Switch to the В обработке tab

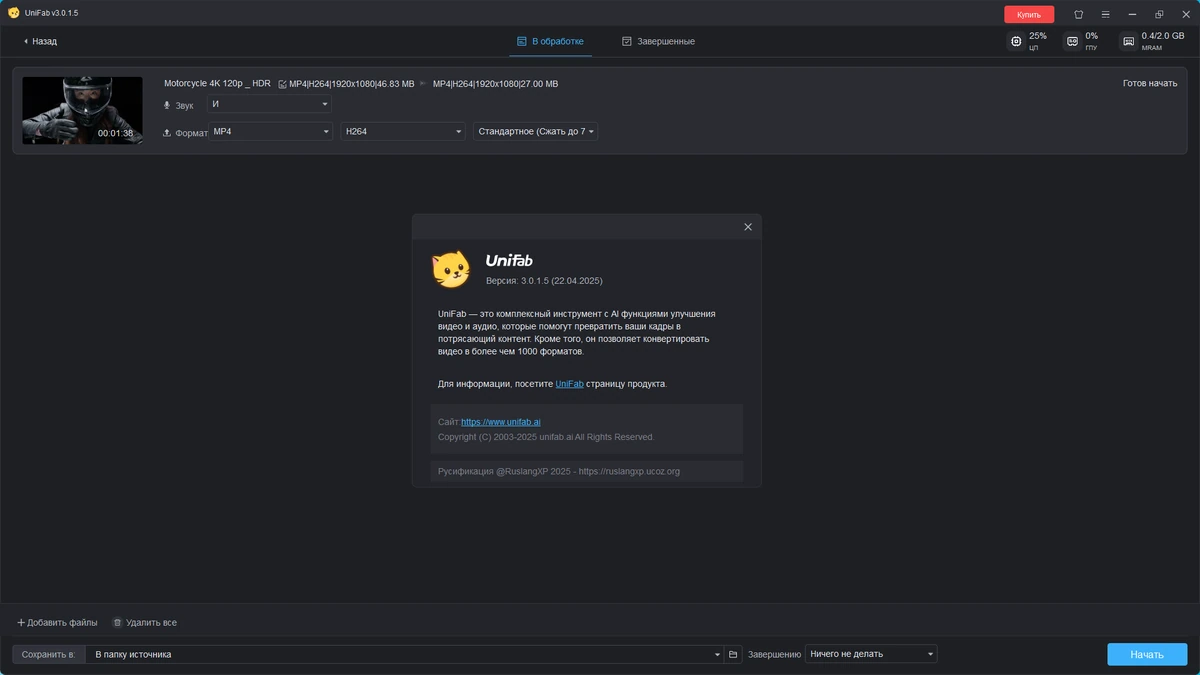[x=550, y=42]
